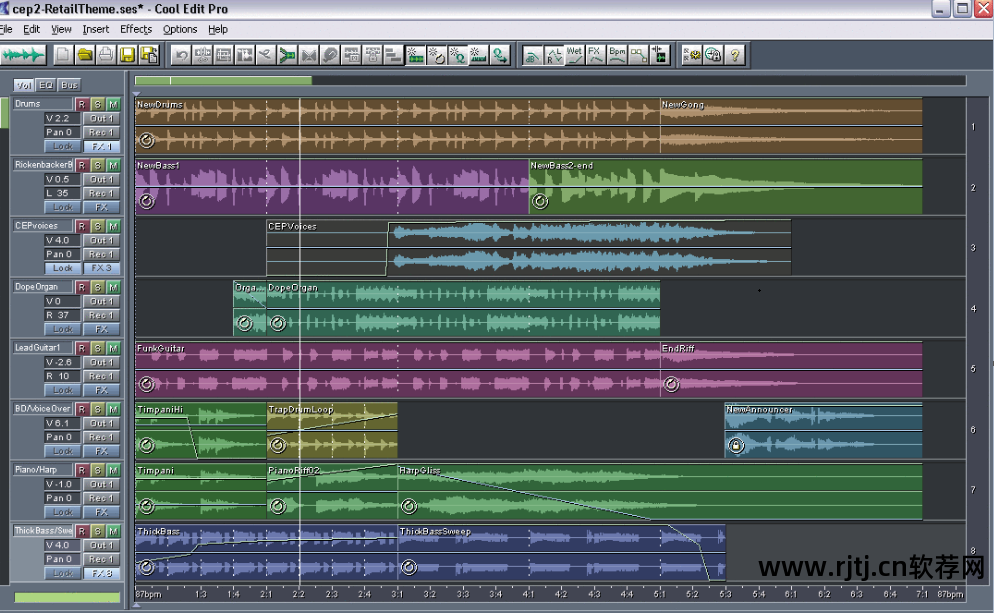Click the Undo curved arrow icon
This screenshot has width=994, height=613.
click(181, 56)
